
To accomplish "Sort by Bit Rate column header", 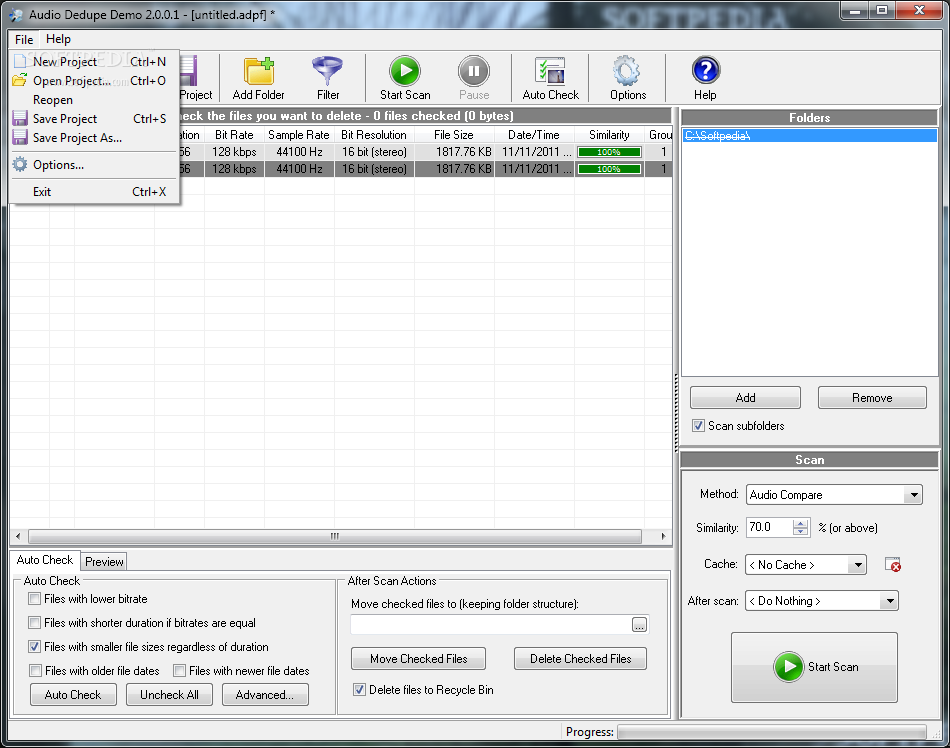I will point(234,135).
